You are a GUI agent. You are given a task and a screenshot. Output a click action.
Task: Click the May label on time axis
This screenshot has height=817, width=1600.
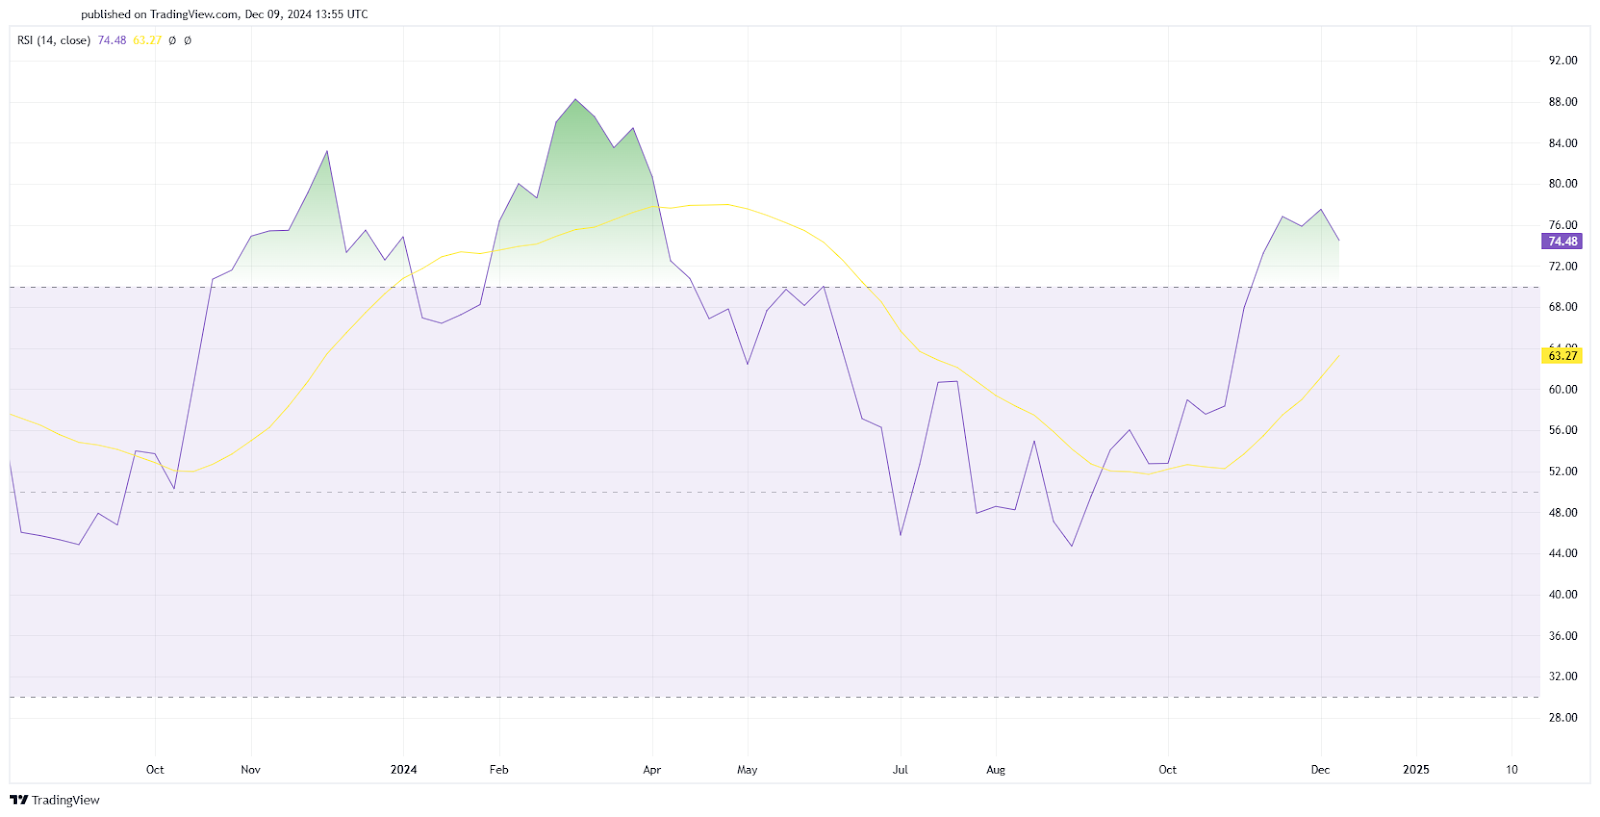(747, 770)
